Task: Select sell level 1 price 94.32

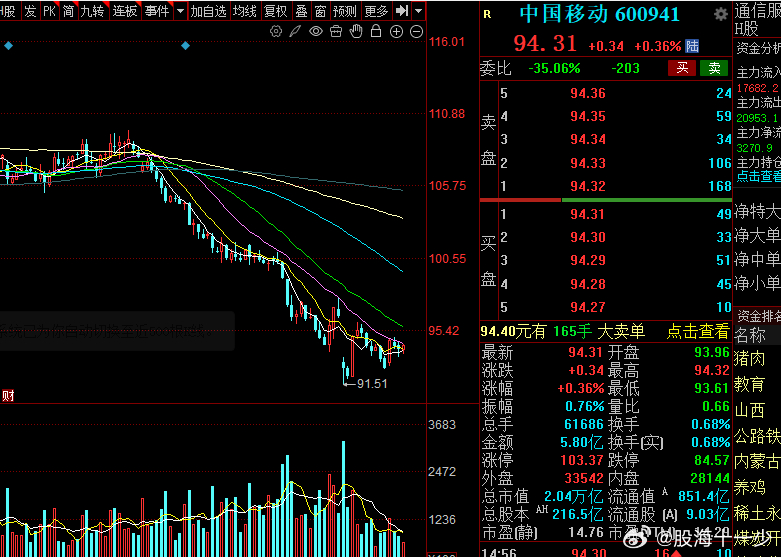Action: point(588,186)
